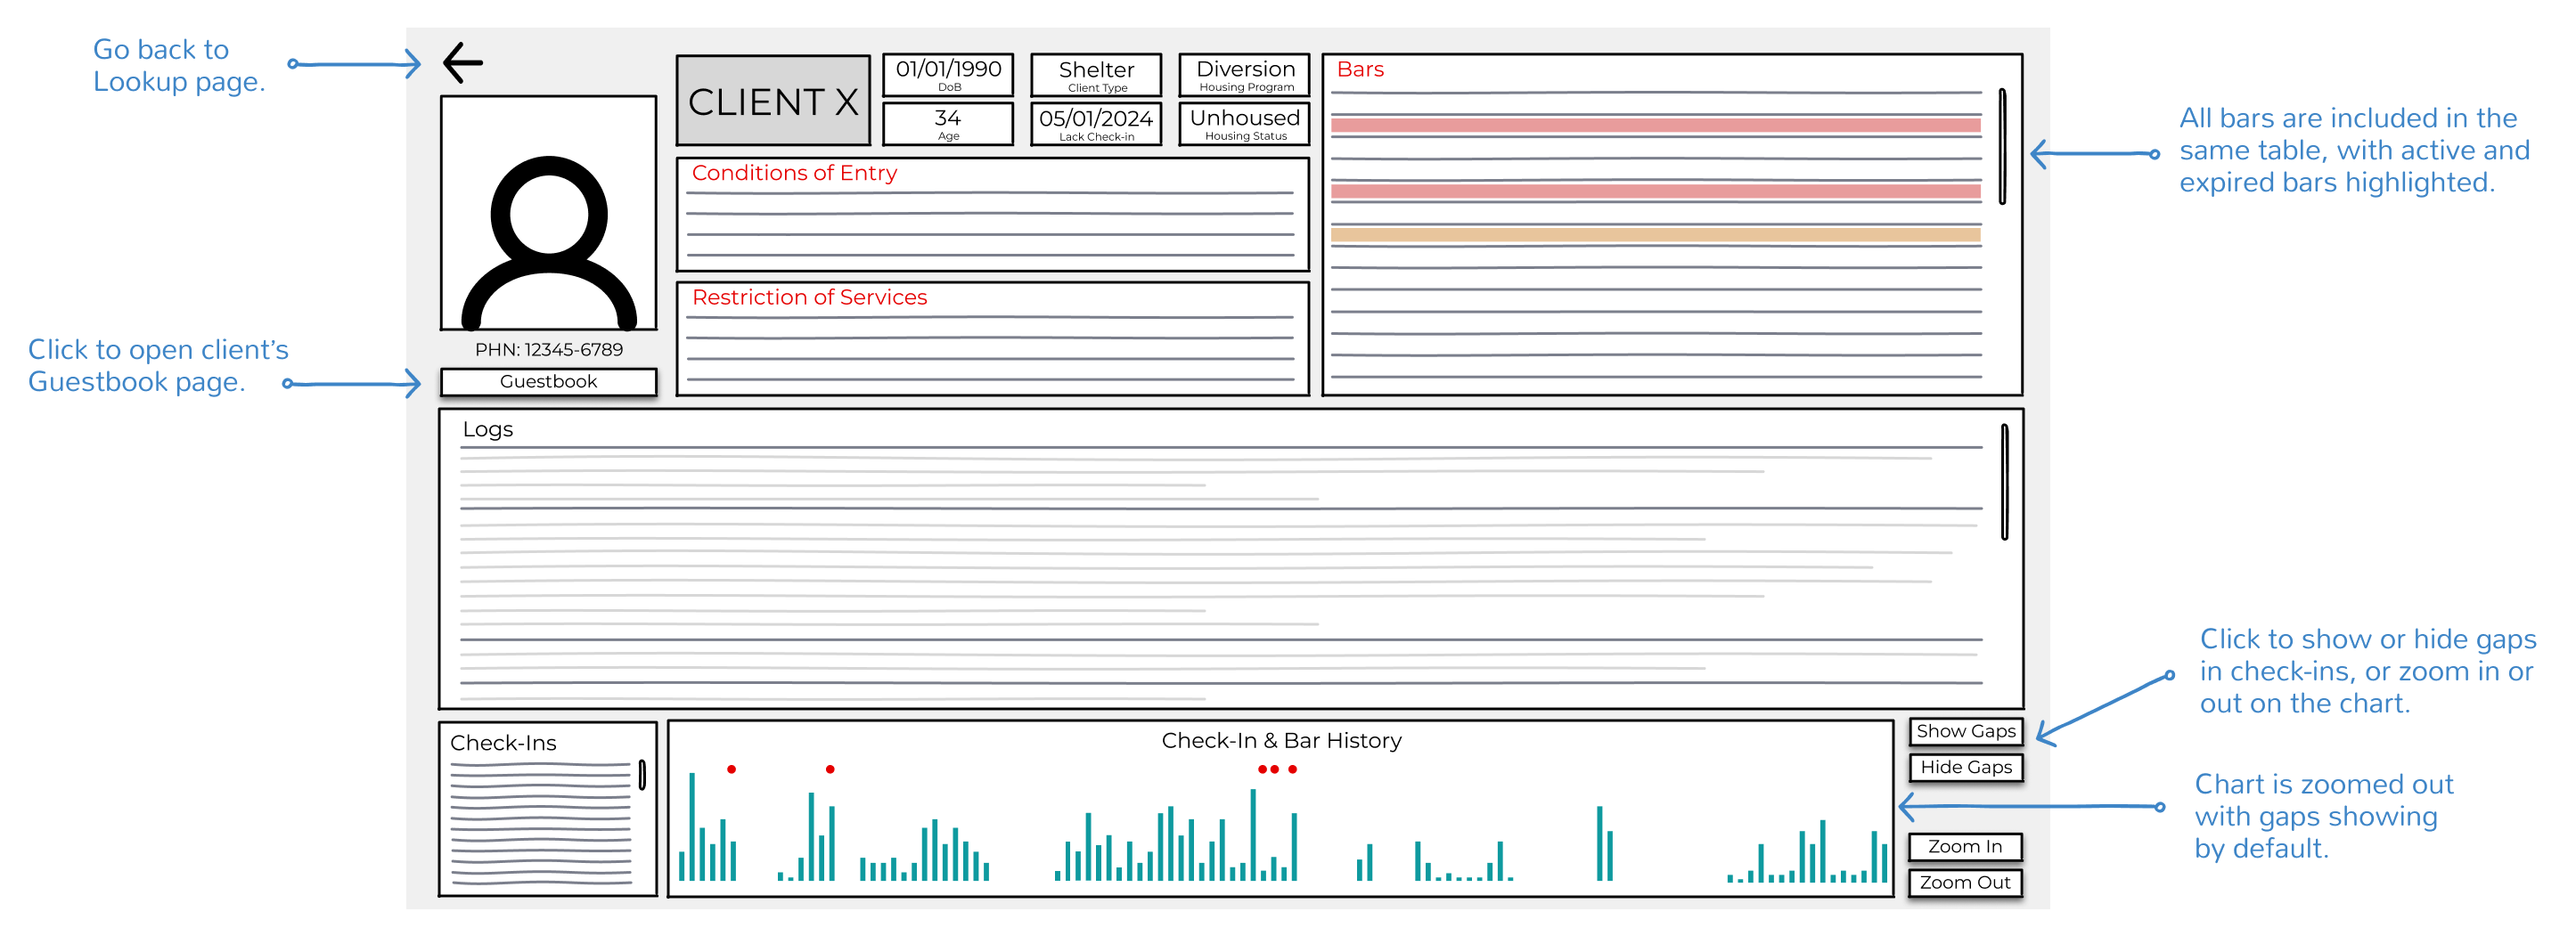Click the client profile avatar image

pos(548,213)
